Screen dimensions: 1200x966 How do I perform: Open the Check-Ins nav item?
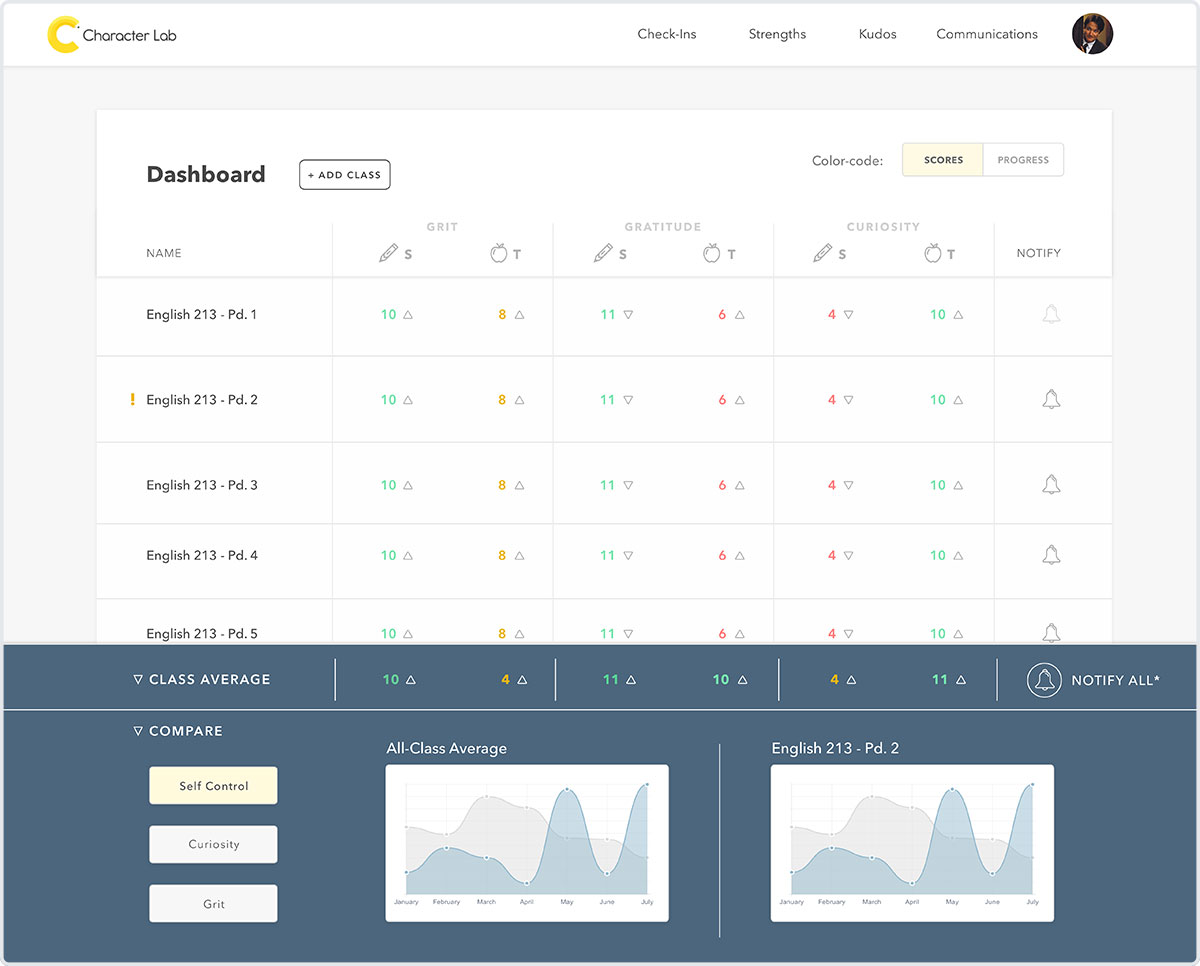[667, 34]
